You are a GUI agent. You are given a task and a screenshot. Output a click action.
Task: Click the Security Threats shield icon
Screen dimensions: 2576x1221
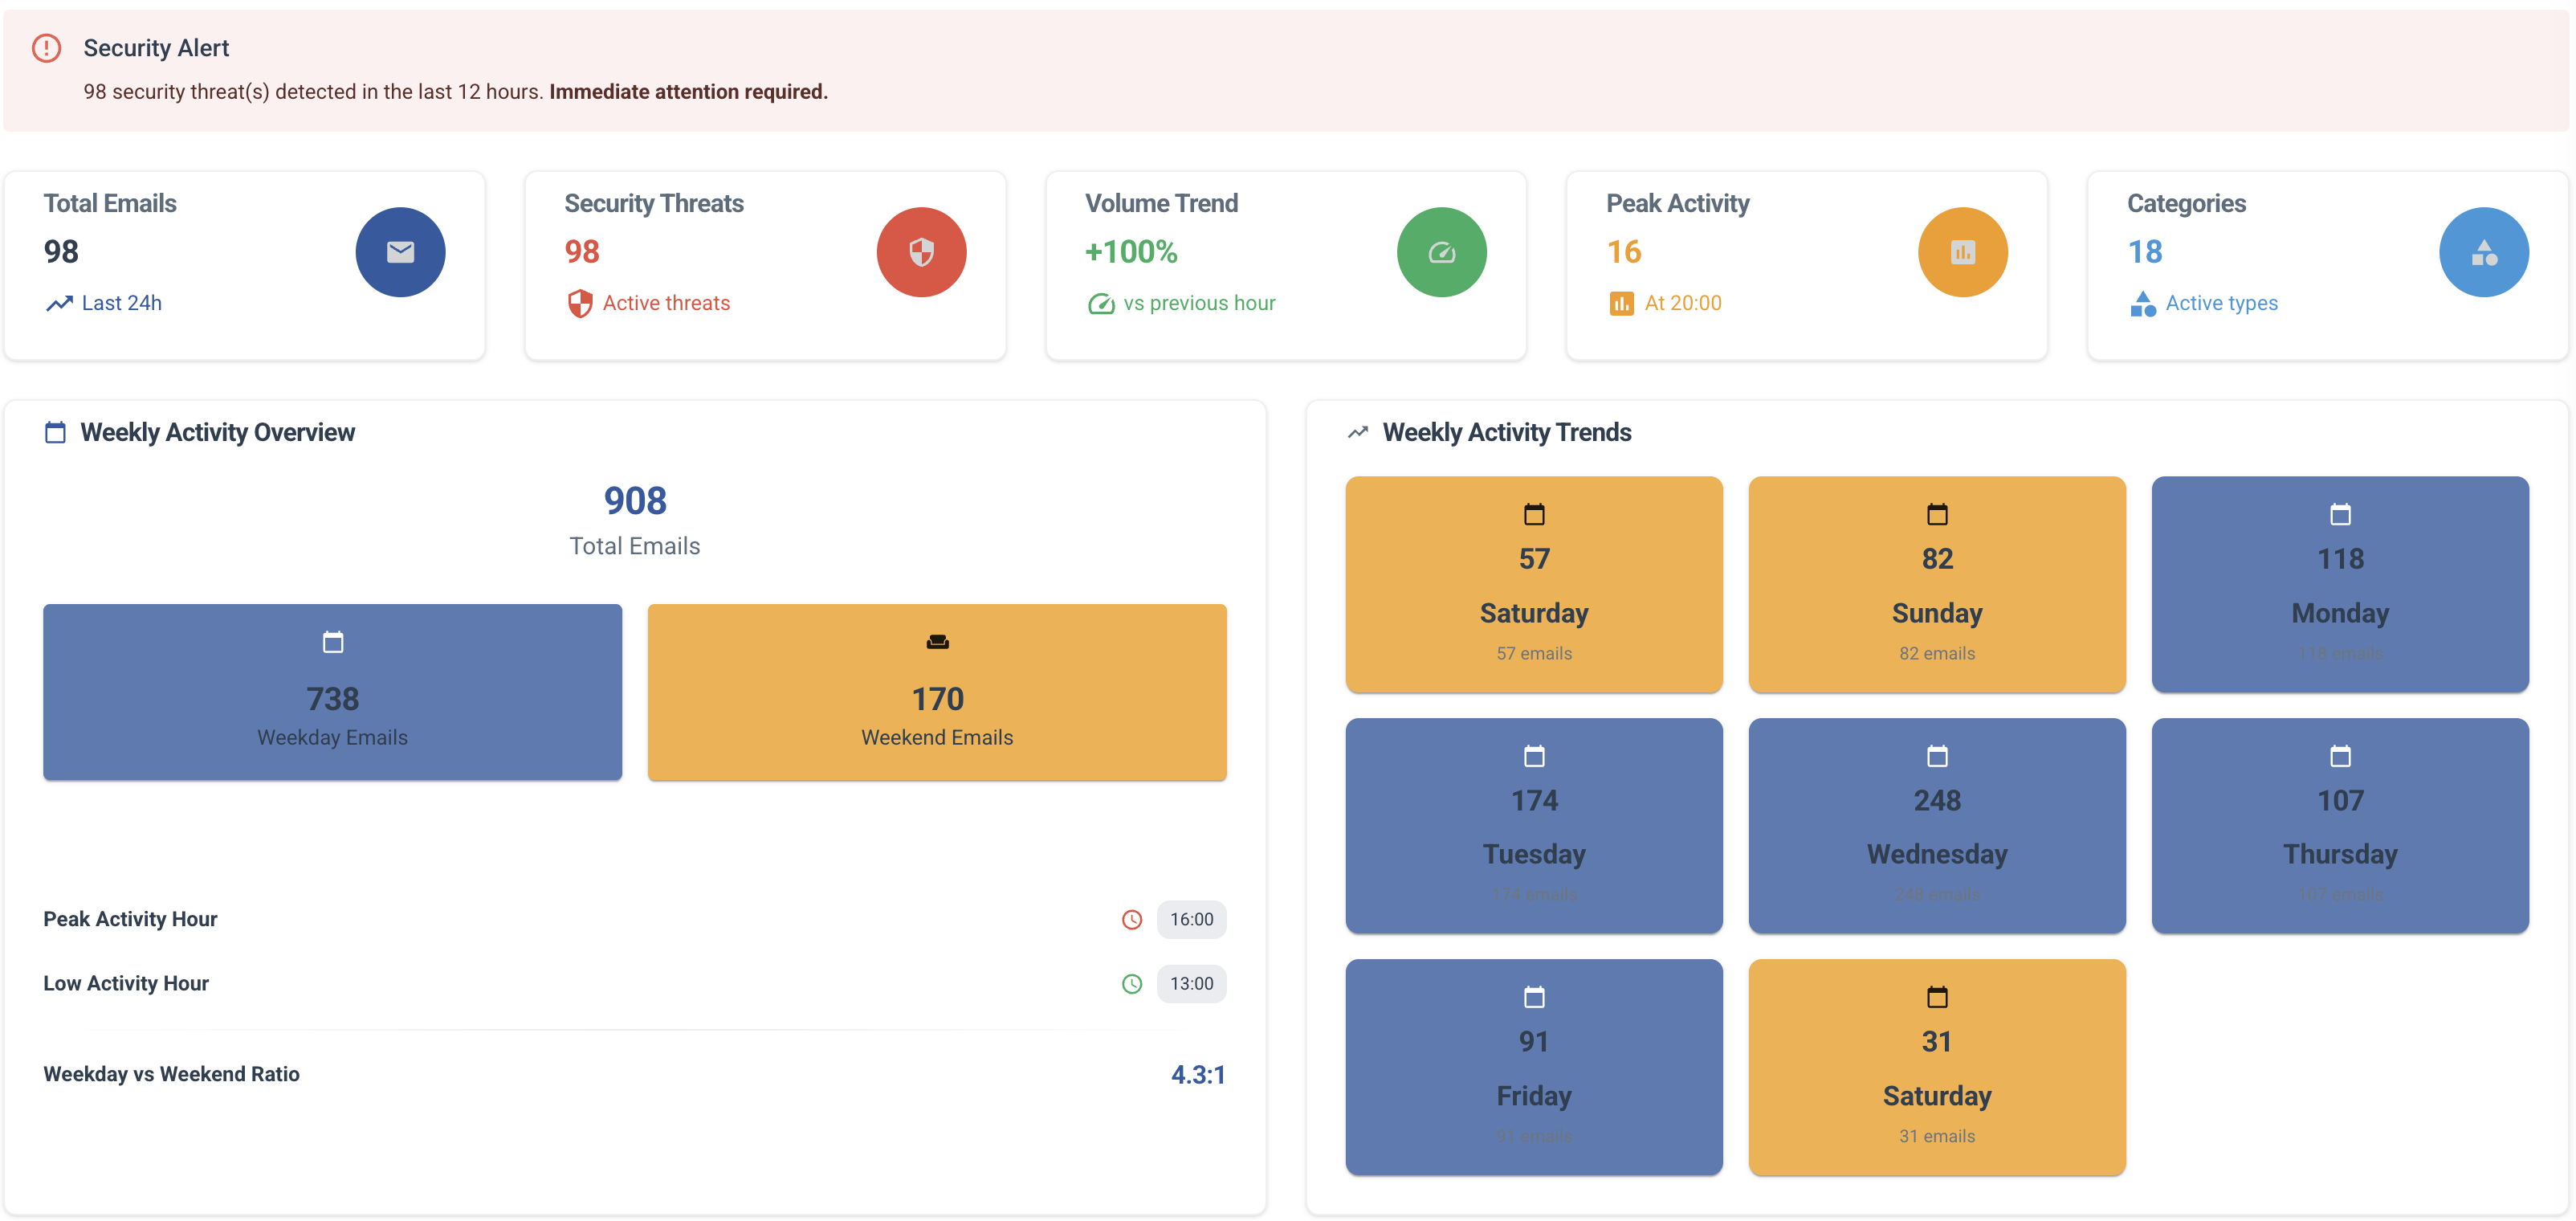[x=921, y=252]
